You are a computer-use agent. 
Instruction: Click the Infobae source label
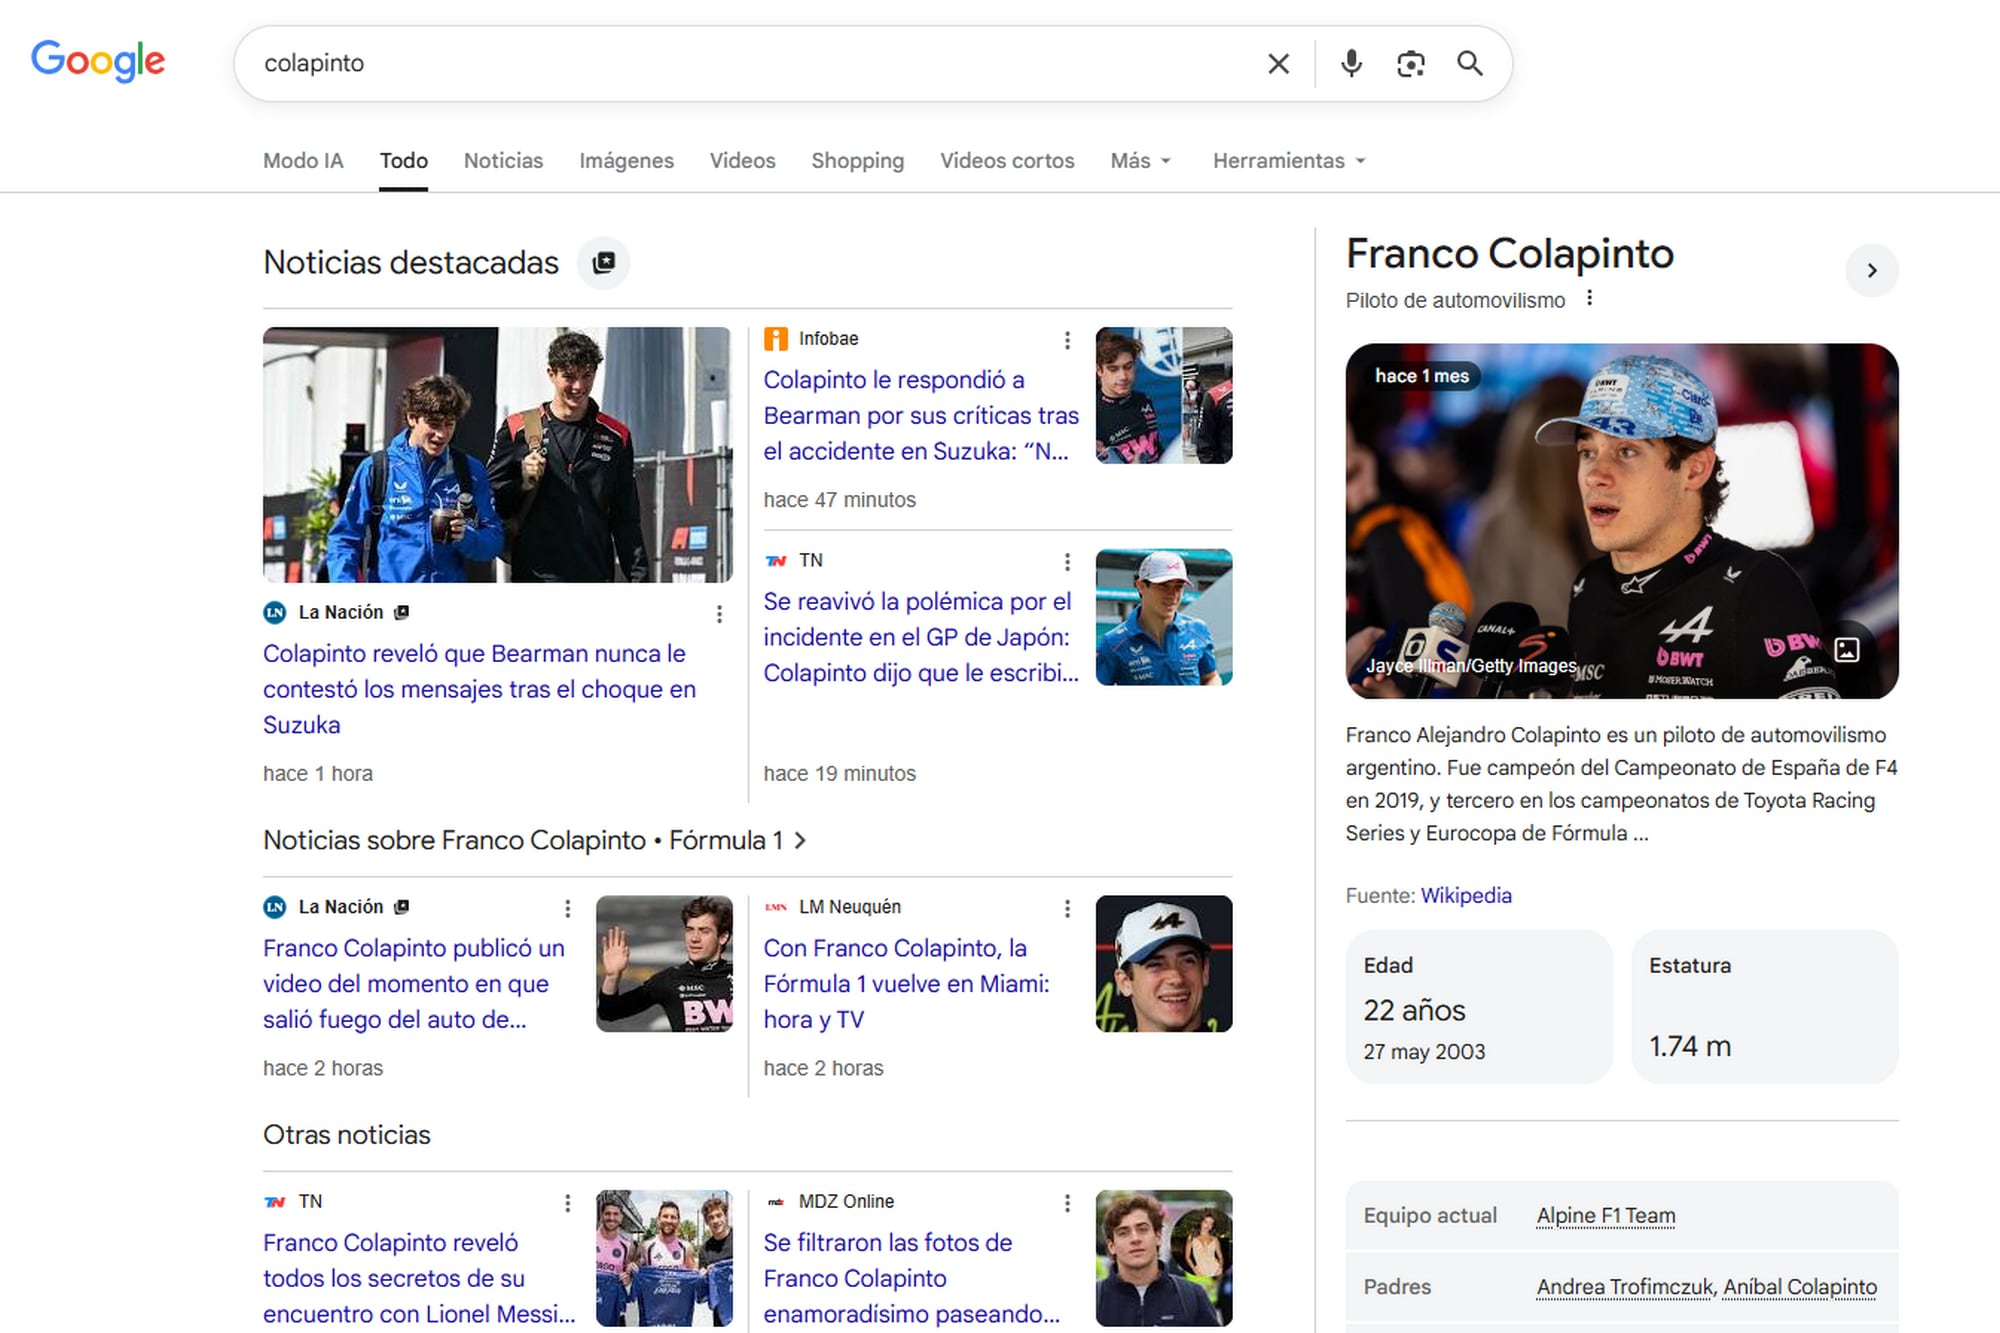coord(828,339)
